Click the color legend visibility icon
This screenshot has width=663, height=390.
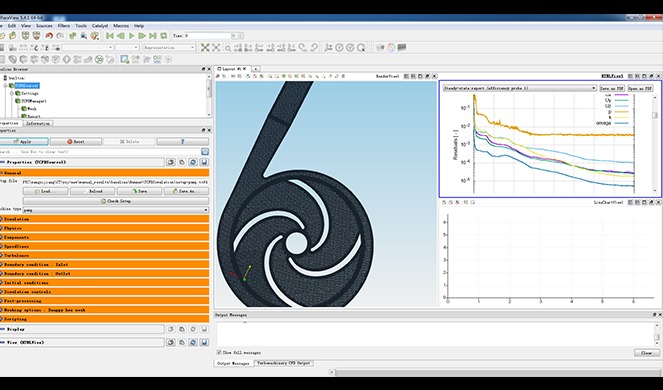(2, 48)
